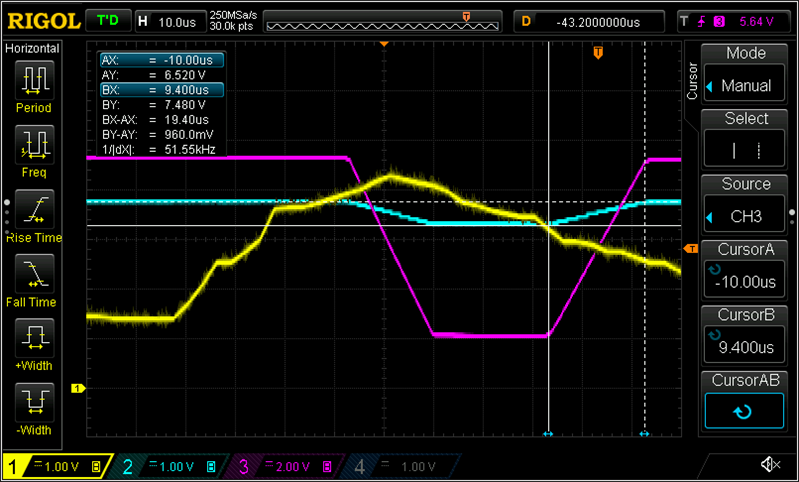Select the -Width measurement icon
Viewport: 799px width, 482px height.
tap(33, 402)
